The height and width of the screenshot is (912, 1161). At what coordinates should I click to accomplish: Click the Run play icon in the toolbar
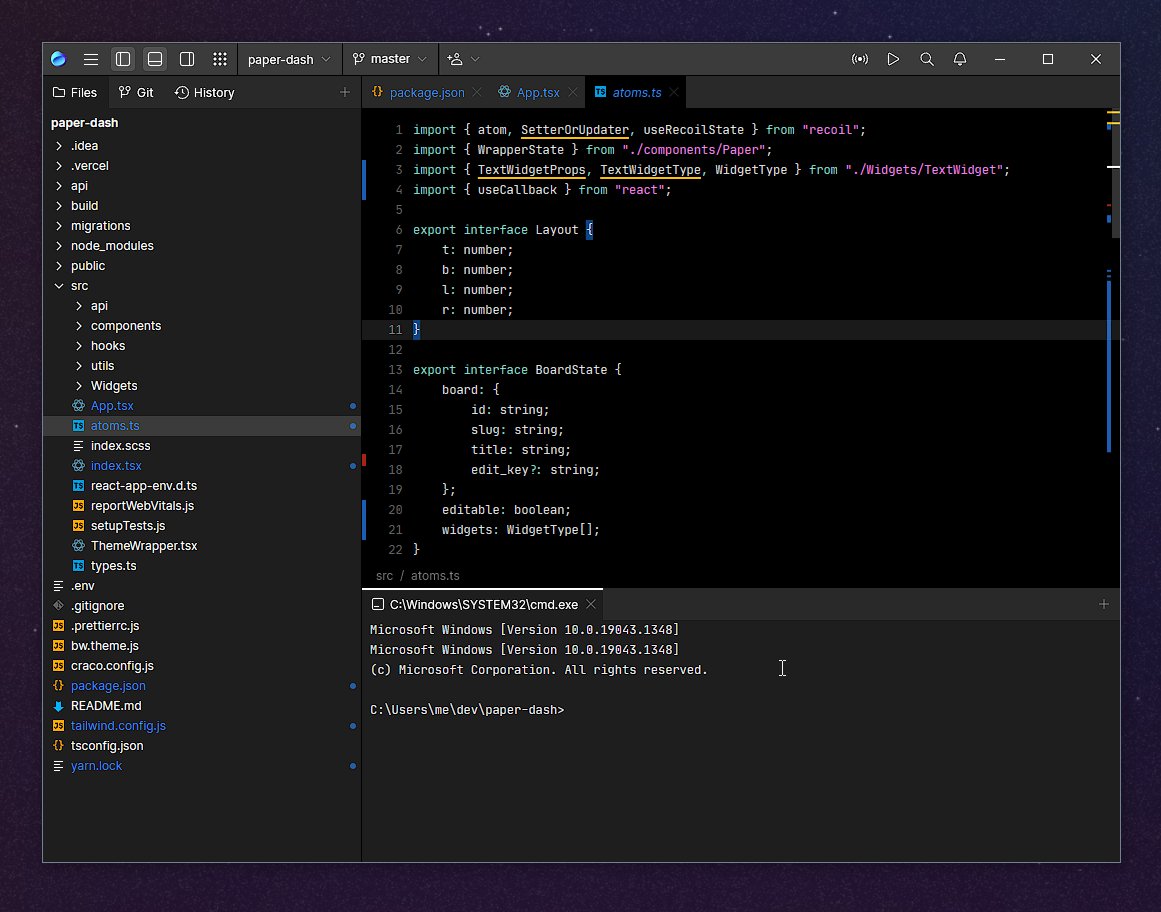[893, 59]
